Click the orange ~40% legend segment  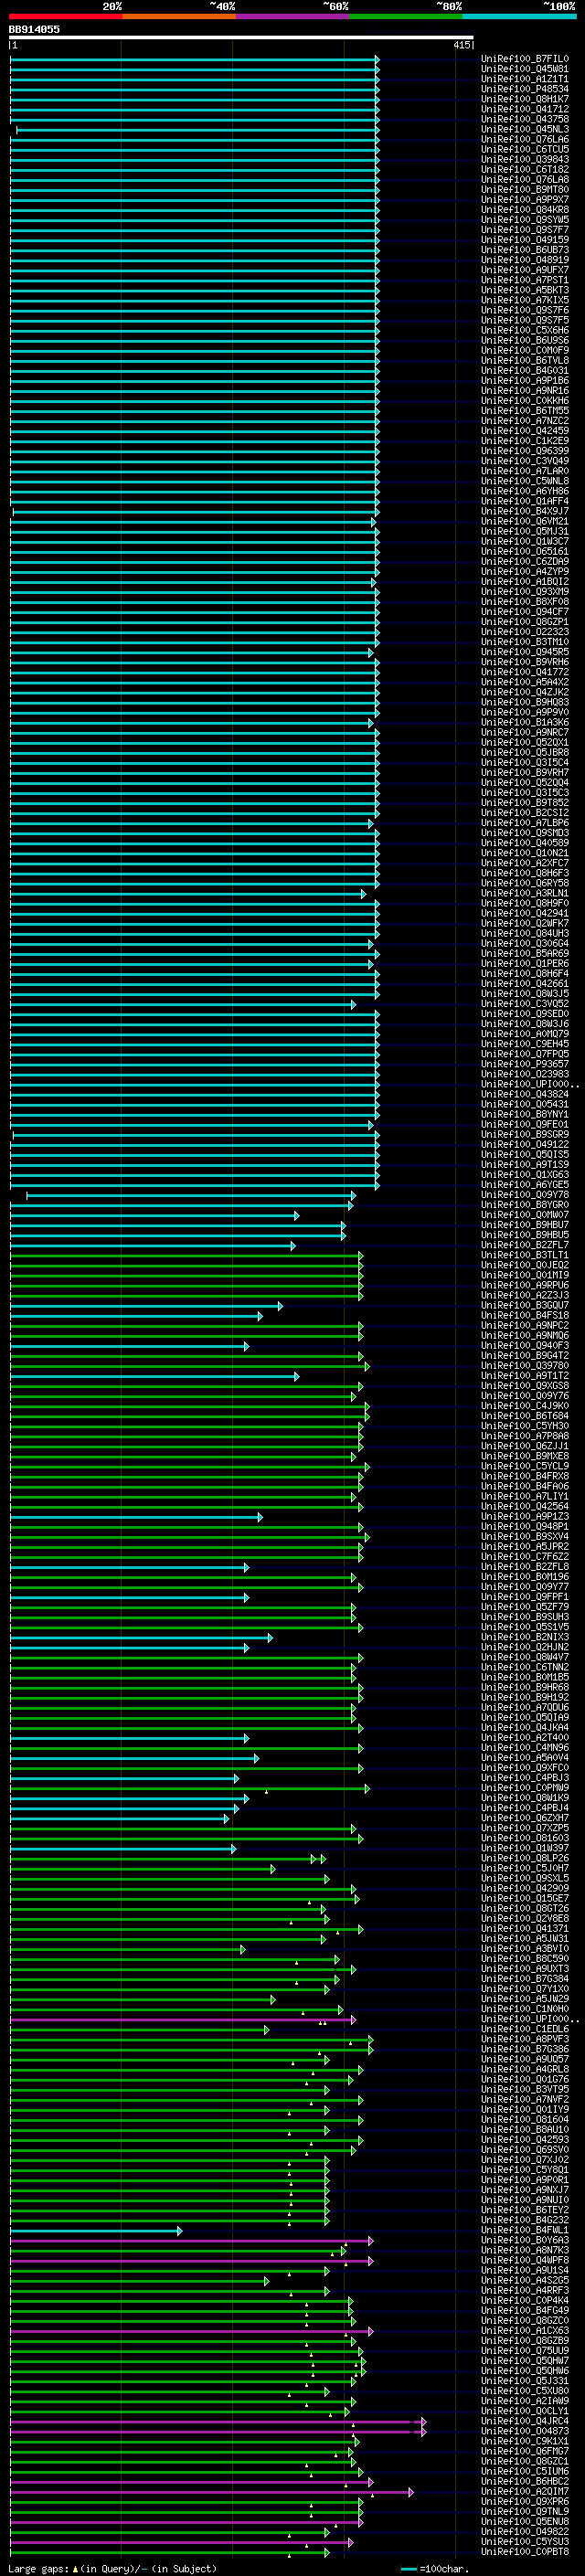tap(179, 16)
